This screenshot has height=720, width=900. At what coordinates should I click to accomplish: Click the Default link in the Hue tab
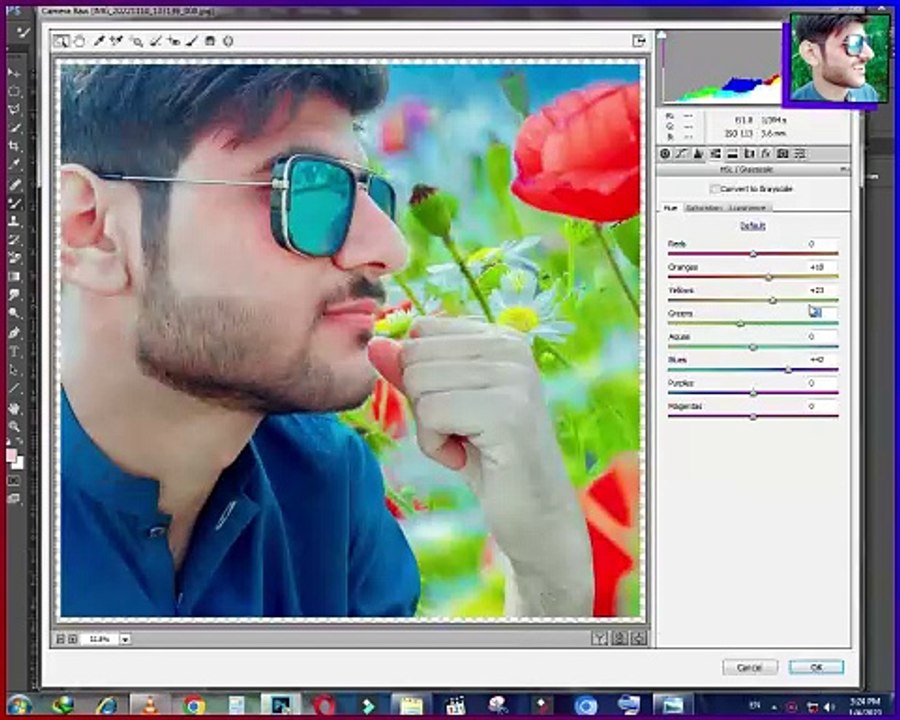tap(752, 226)
